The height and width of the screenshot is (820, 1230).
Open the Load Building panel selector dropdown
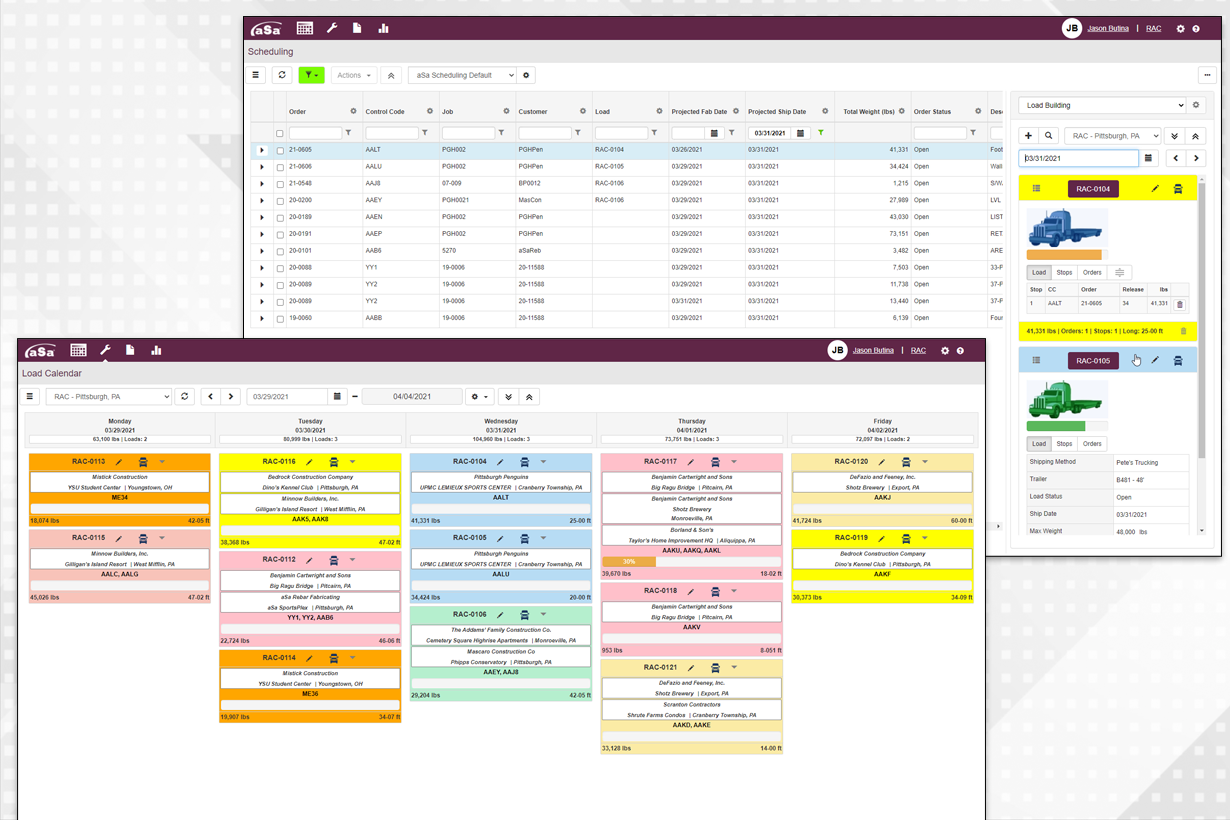[x=1101, y=105]
